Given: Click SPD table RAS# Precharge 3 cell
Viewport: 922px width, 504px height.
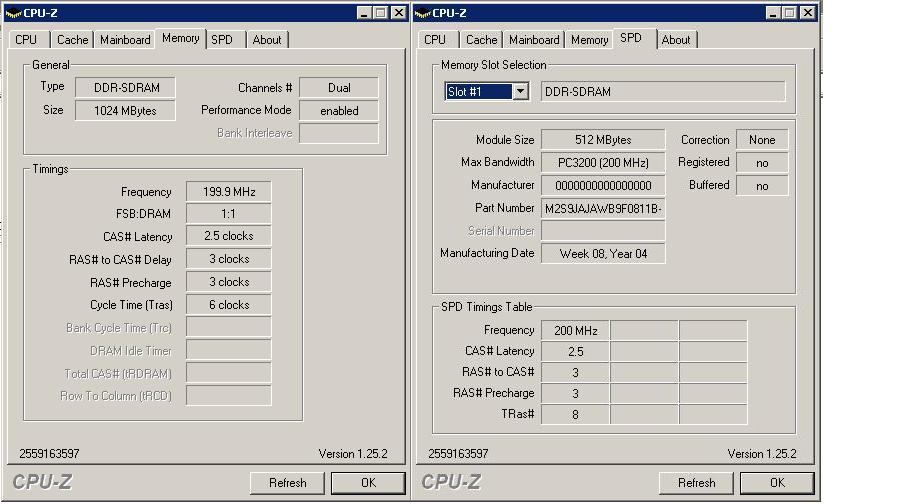Looking at the screenshot, I should [x=575, y=393].
